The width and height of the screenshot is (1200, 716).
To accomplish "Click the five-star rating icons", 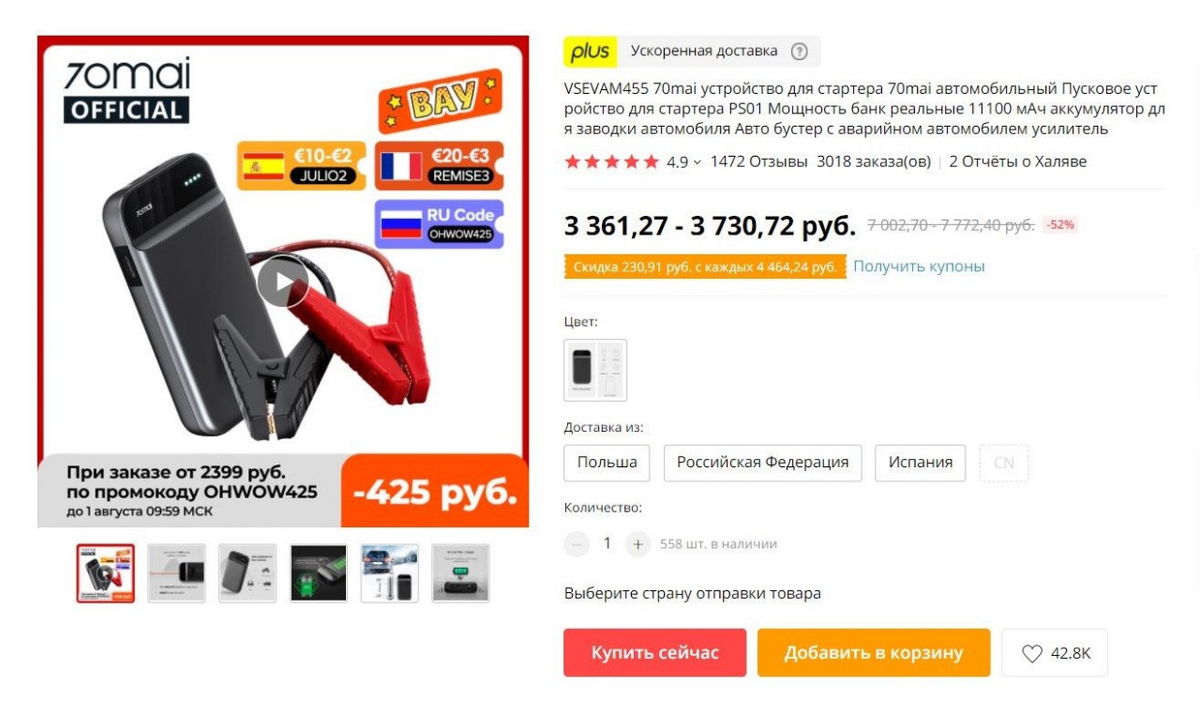I will pyautogui.click(x=612, y=162).
